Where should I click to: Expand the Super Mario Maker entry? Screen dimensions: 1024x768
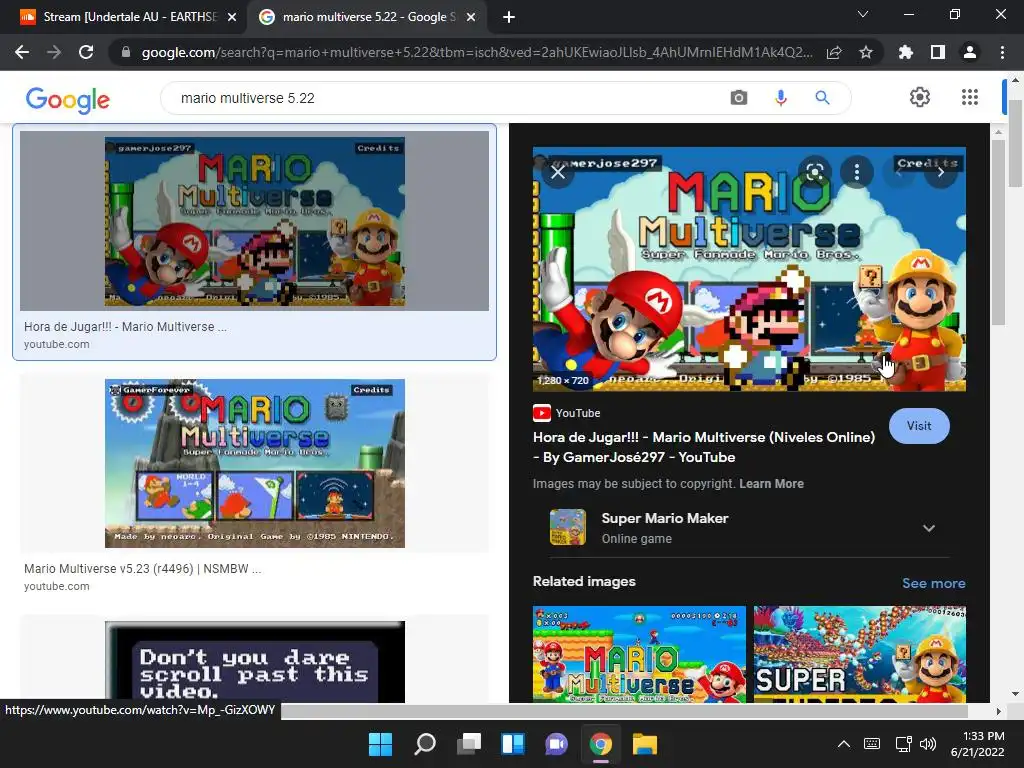pos(929,528)
